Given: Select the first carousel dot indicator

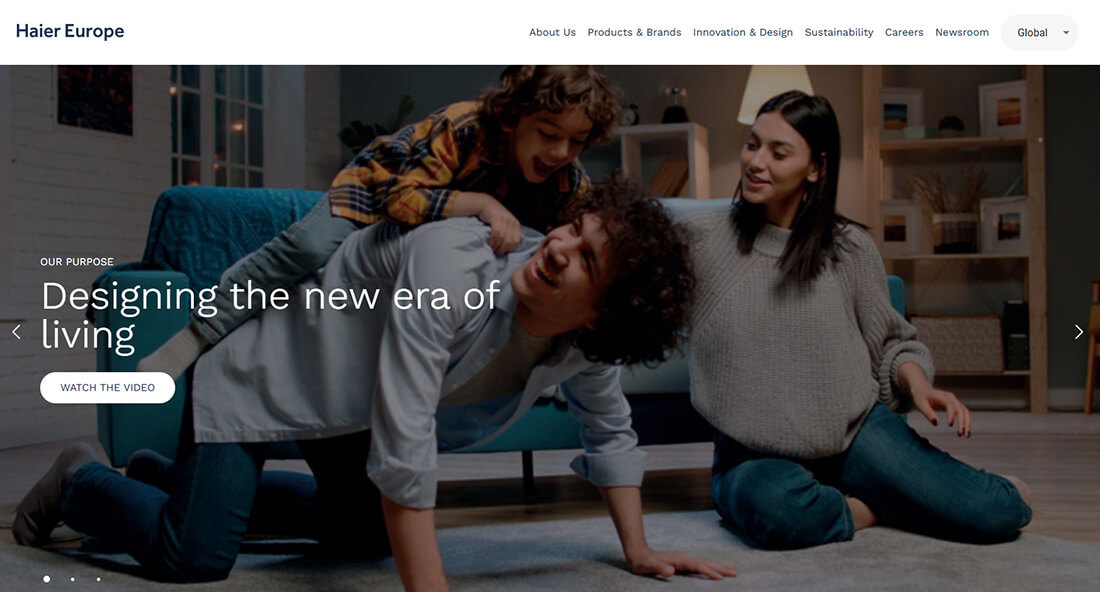Looking at the screenshot, I should click(x=46, y=579).
